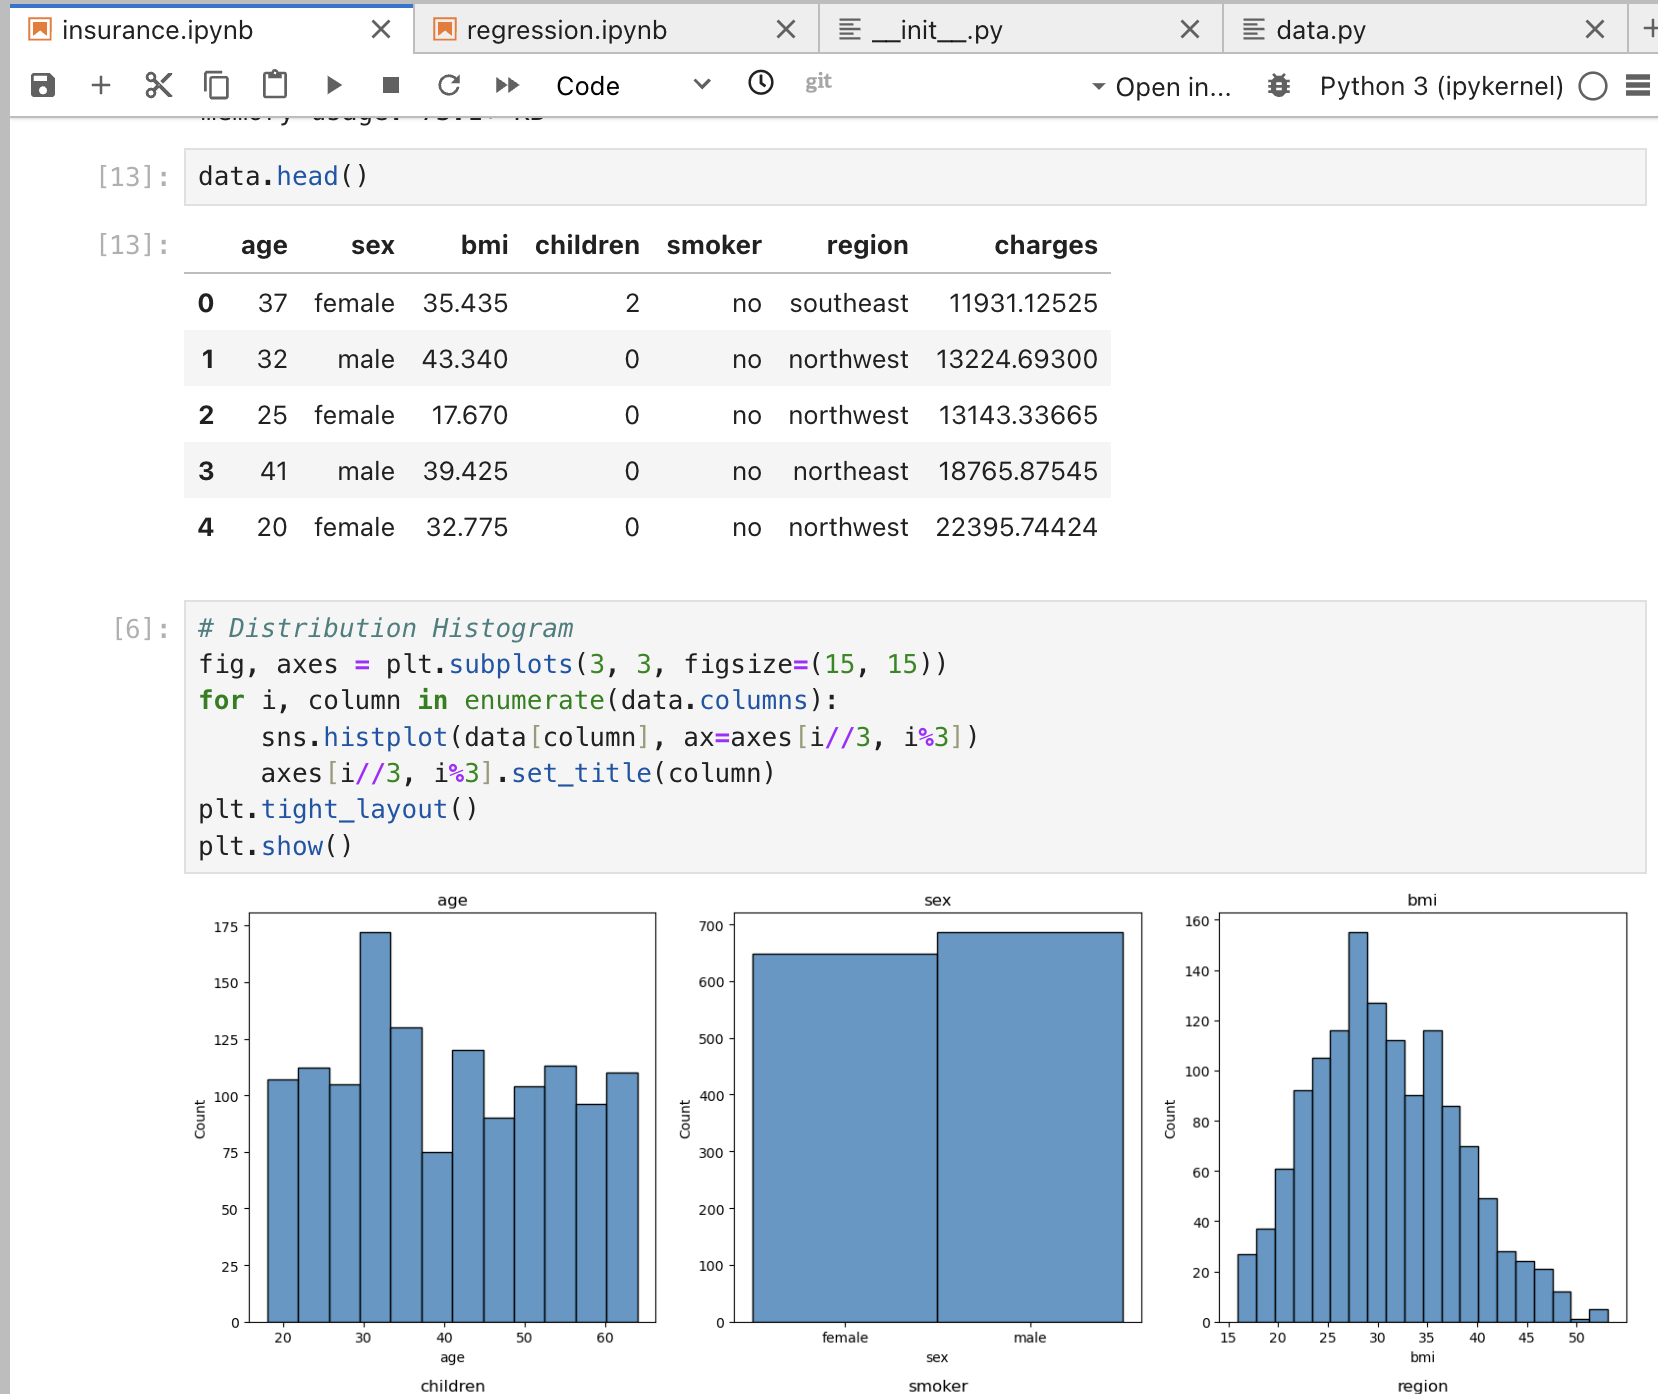This screenshot has height=1394, width=1658.
Task: Click the clock icon in the toolbar
Action: tap(761, 83)
